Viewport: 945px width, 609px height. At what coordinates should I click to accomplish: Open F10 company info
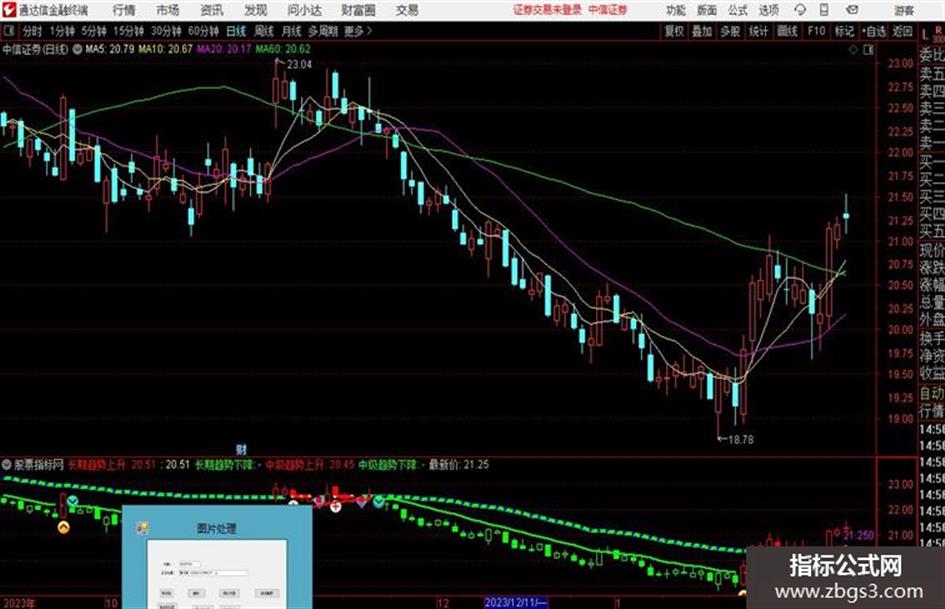click(x=817, y=31)
